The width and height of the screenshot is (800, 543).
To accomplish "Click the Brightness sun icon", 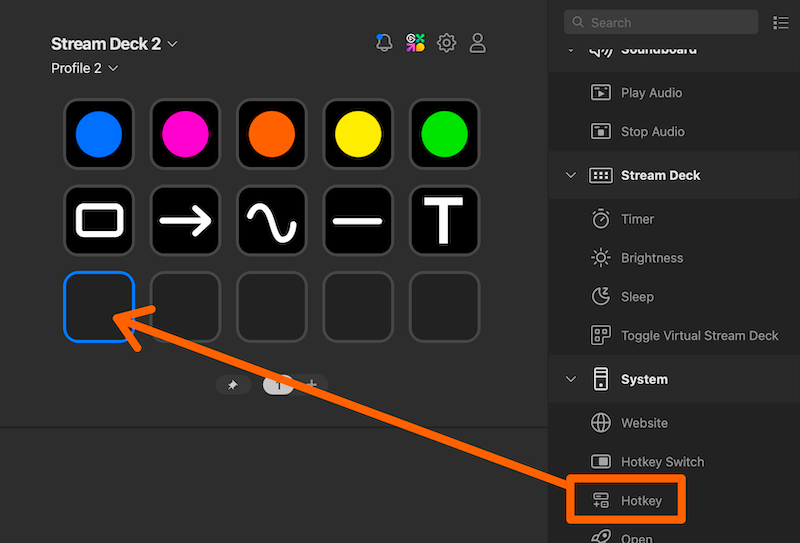I will tap(601, 258).
